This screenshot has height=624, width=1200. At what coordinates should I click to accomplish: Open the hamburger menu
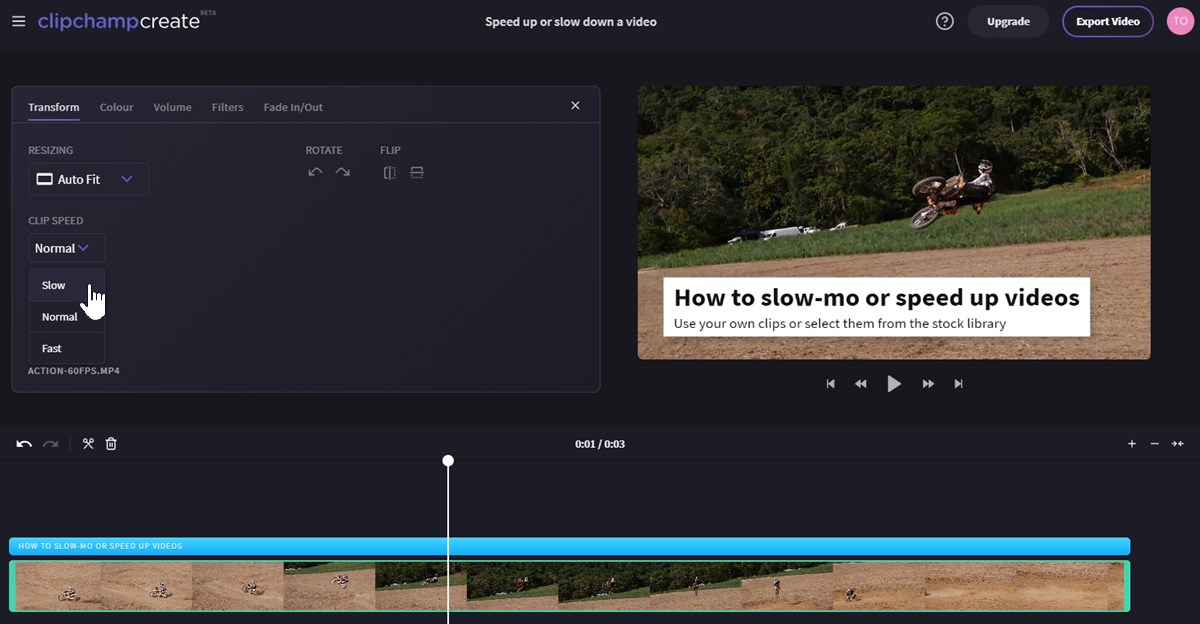18,21
